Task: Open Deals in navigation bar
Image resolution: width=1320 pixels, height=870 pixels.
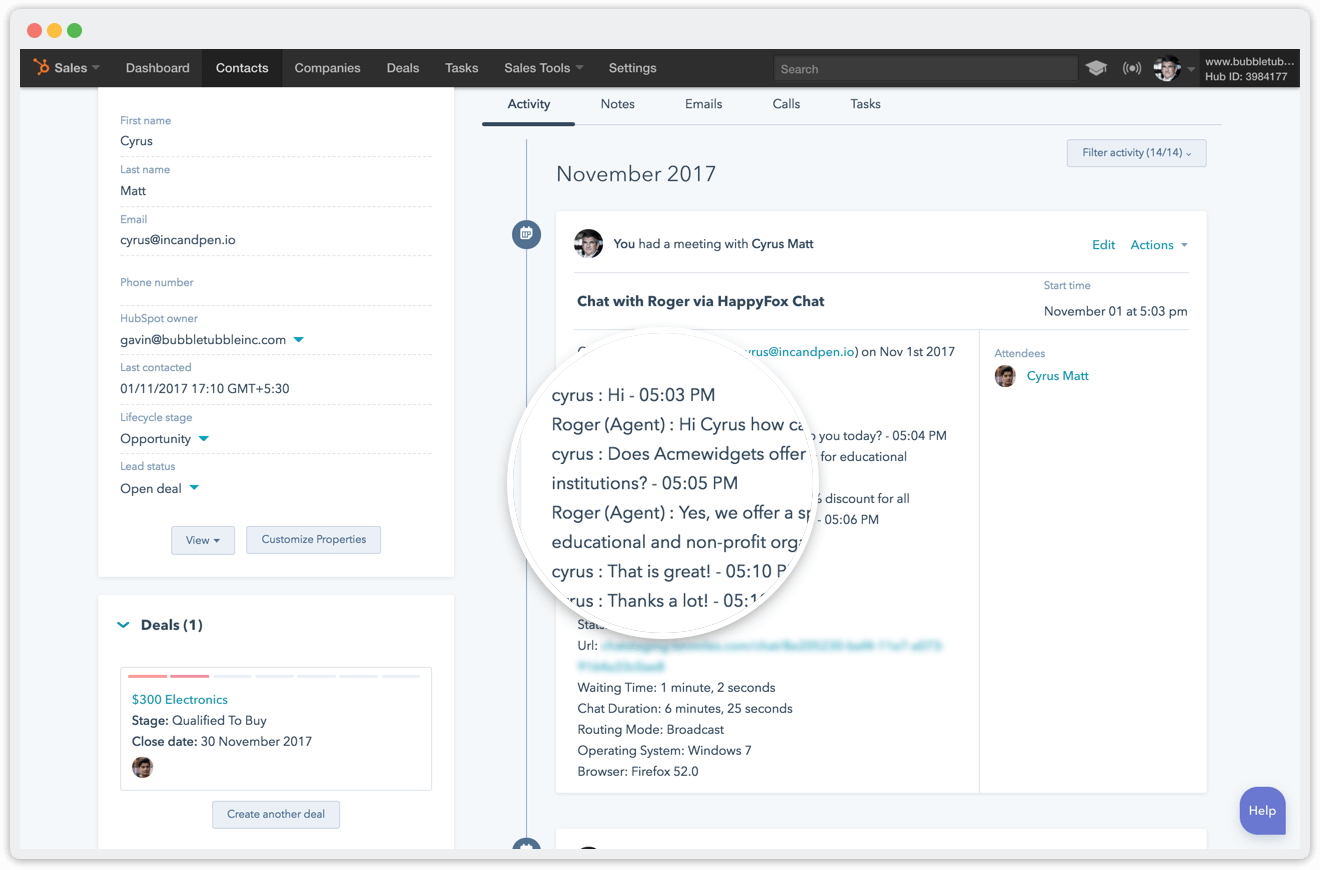Action: (403, 68)
